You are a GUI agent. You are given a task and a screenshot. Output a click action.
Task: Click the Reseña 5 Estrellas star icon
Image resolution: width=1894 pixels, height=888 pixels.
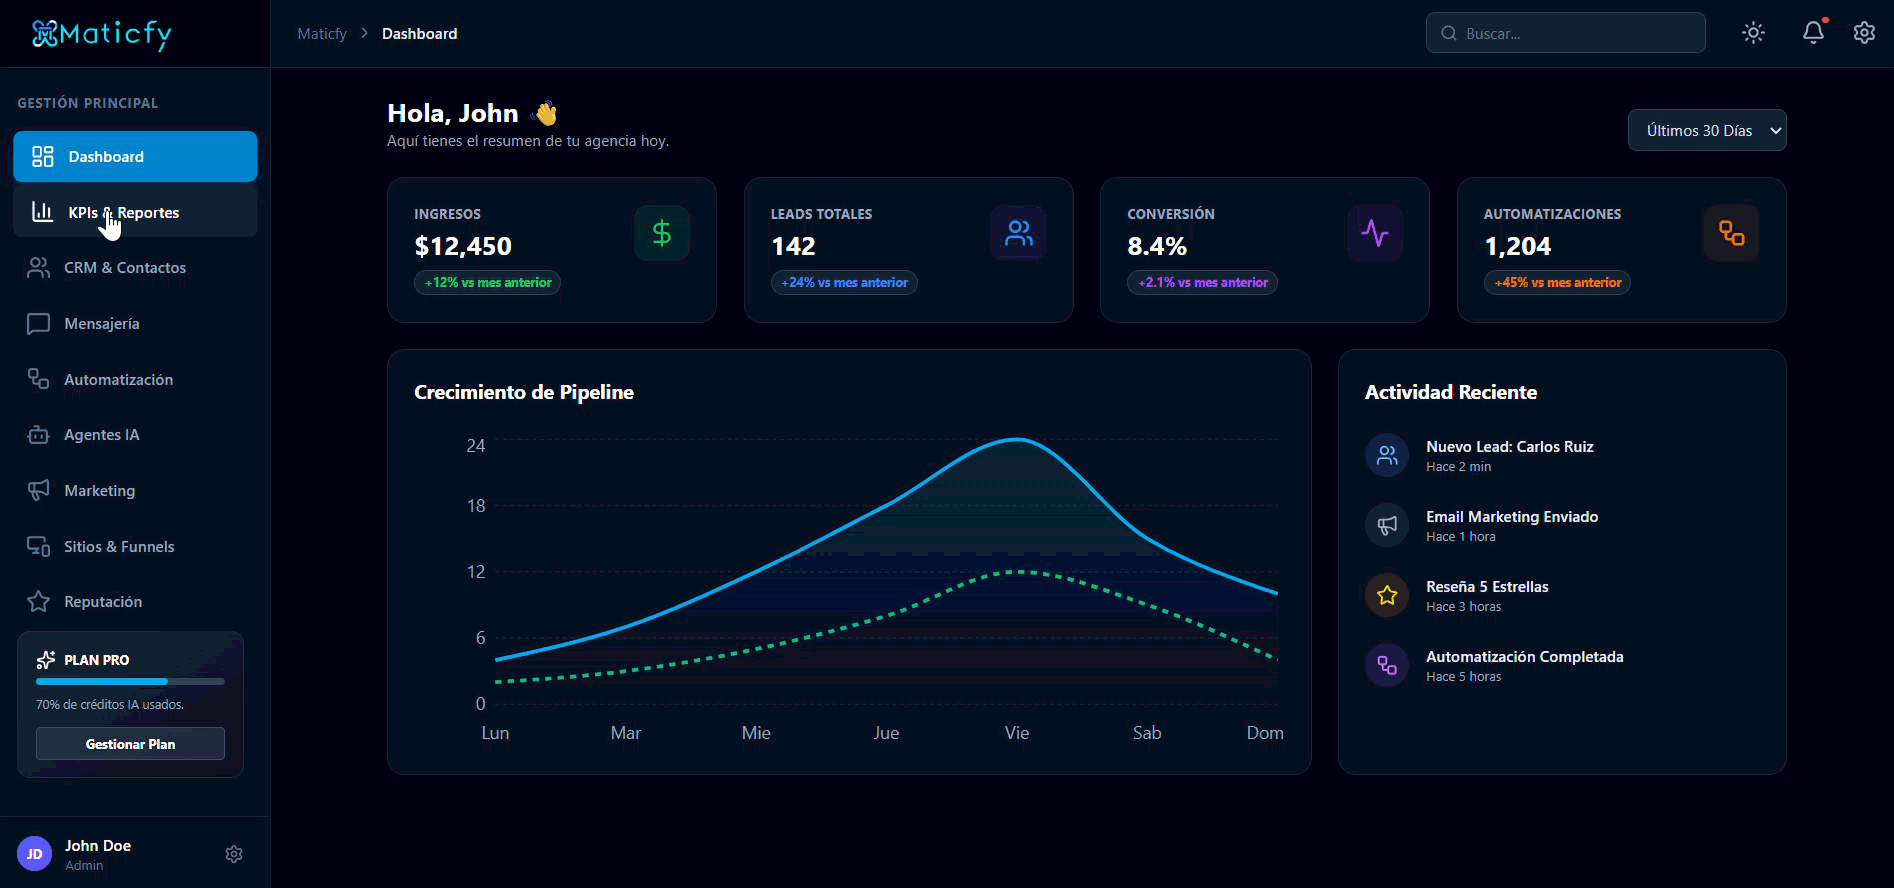tap(1387, 596)
